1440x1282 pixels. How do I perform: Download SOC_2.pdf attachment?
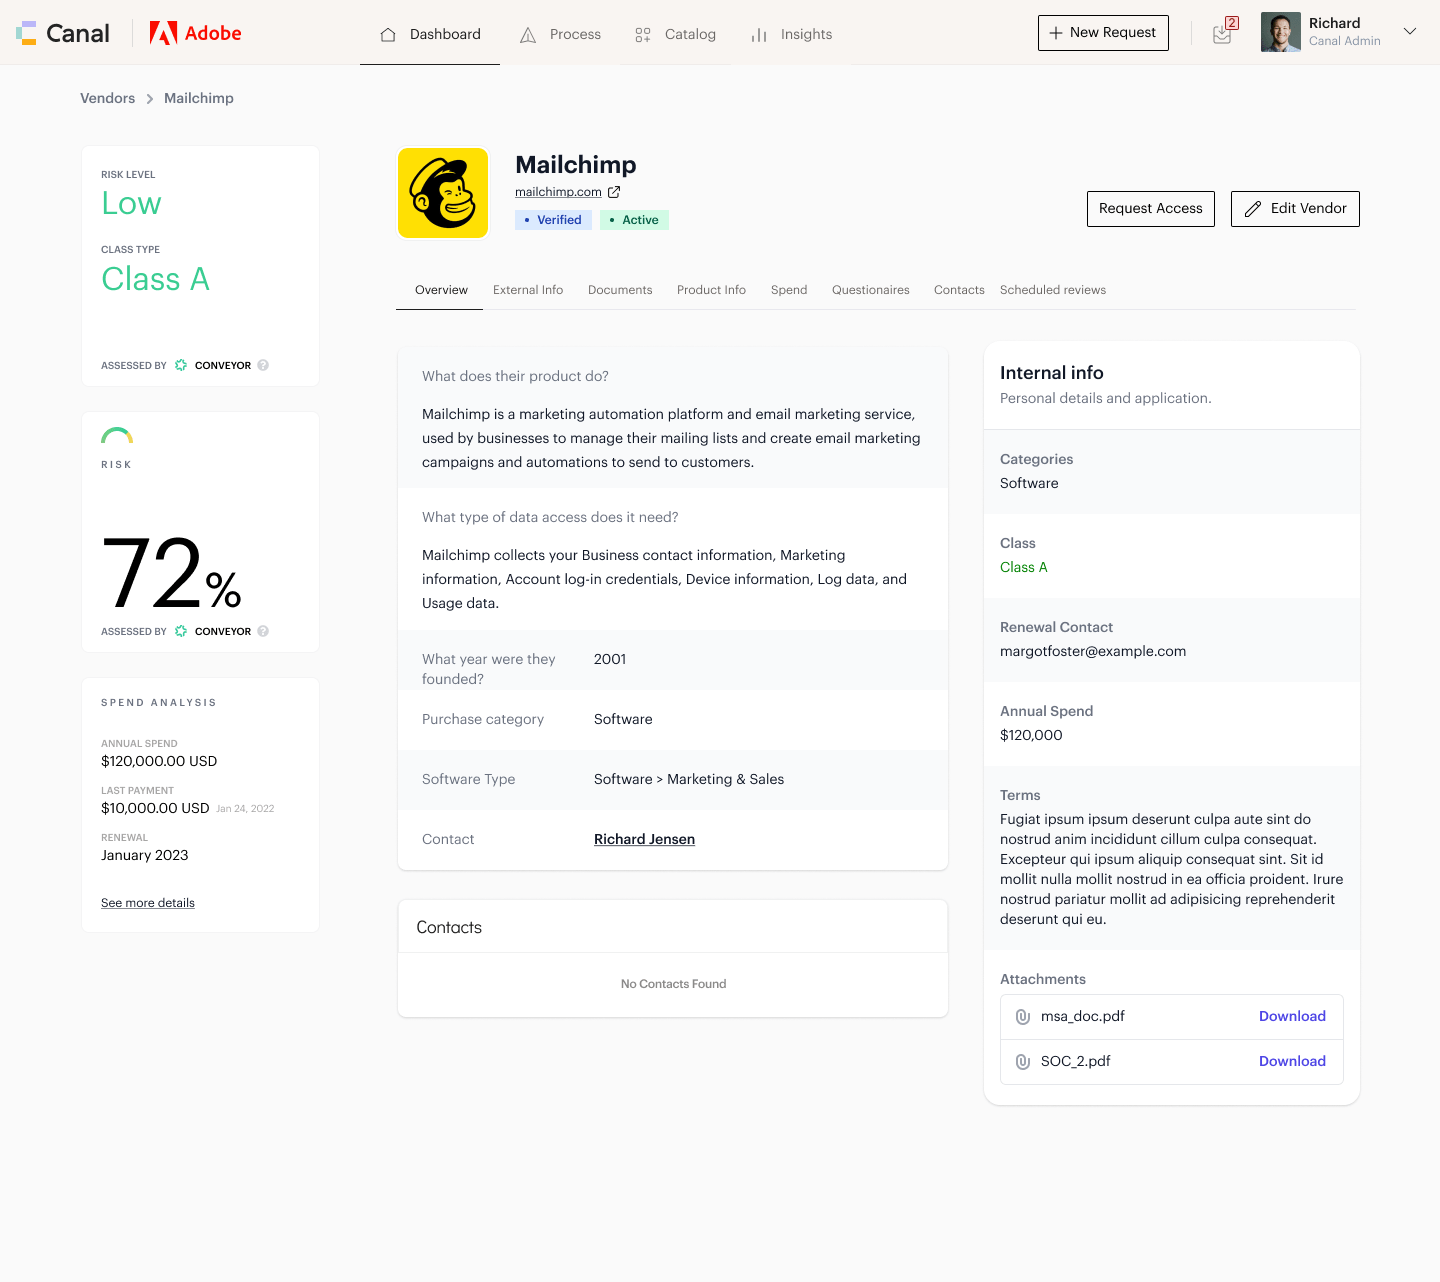pos(1292,1061)
